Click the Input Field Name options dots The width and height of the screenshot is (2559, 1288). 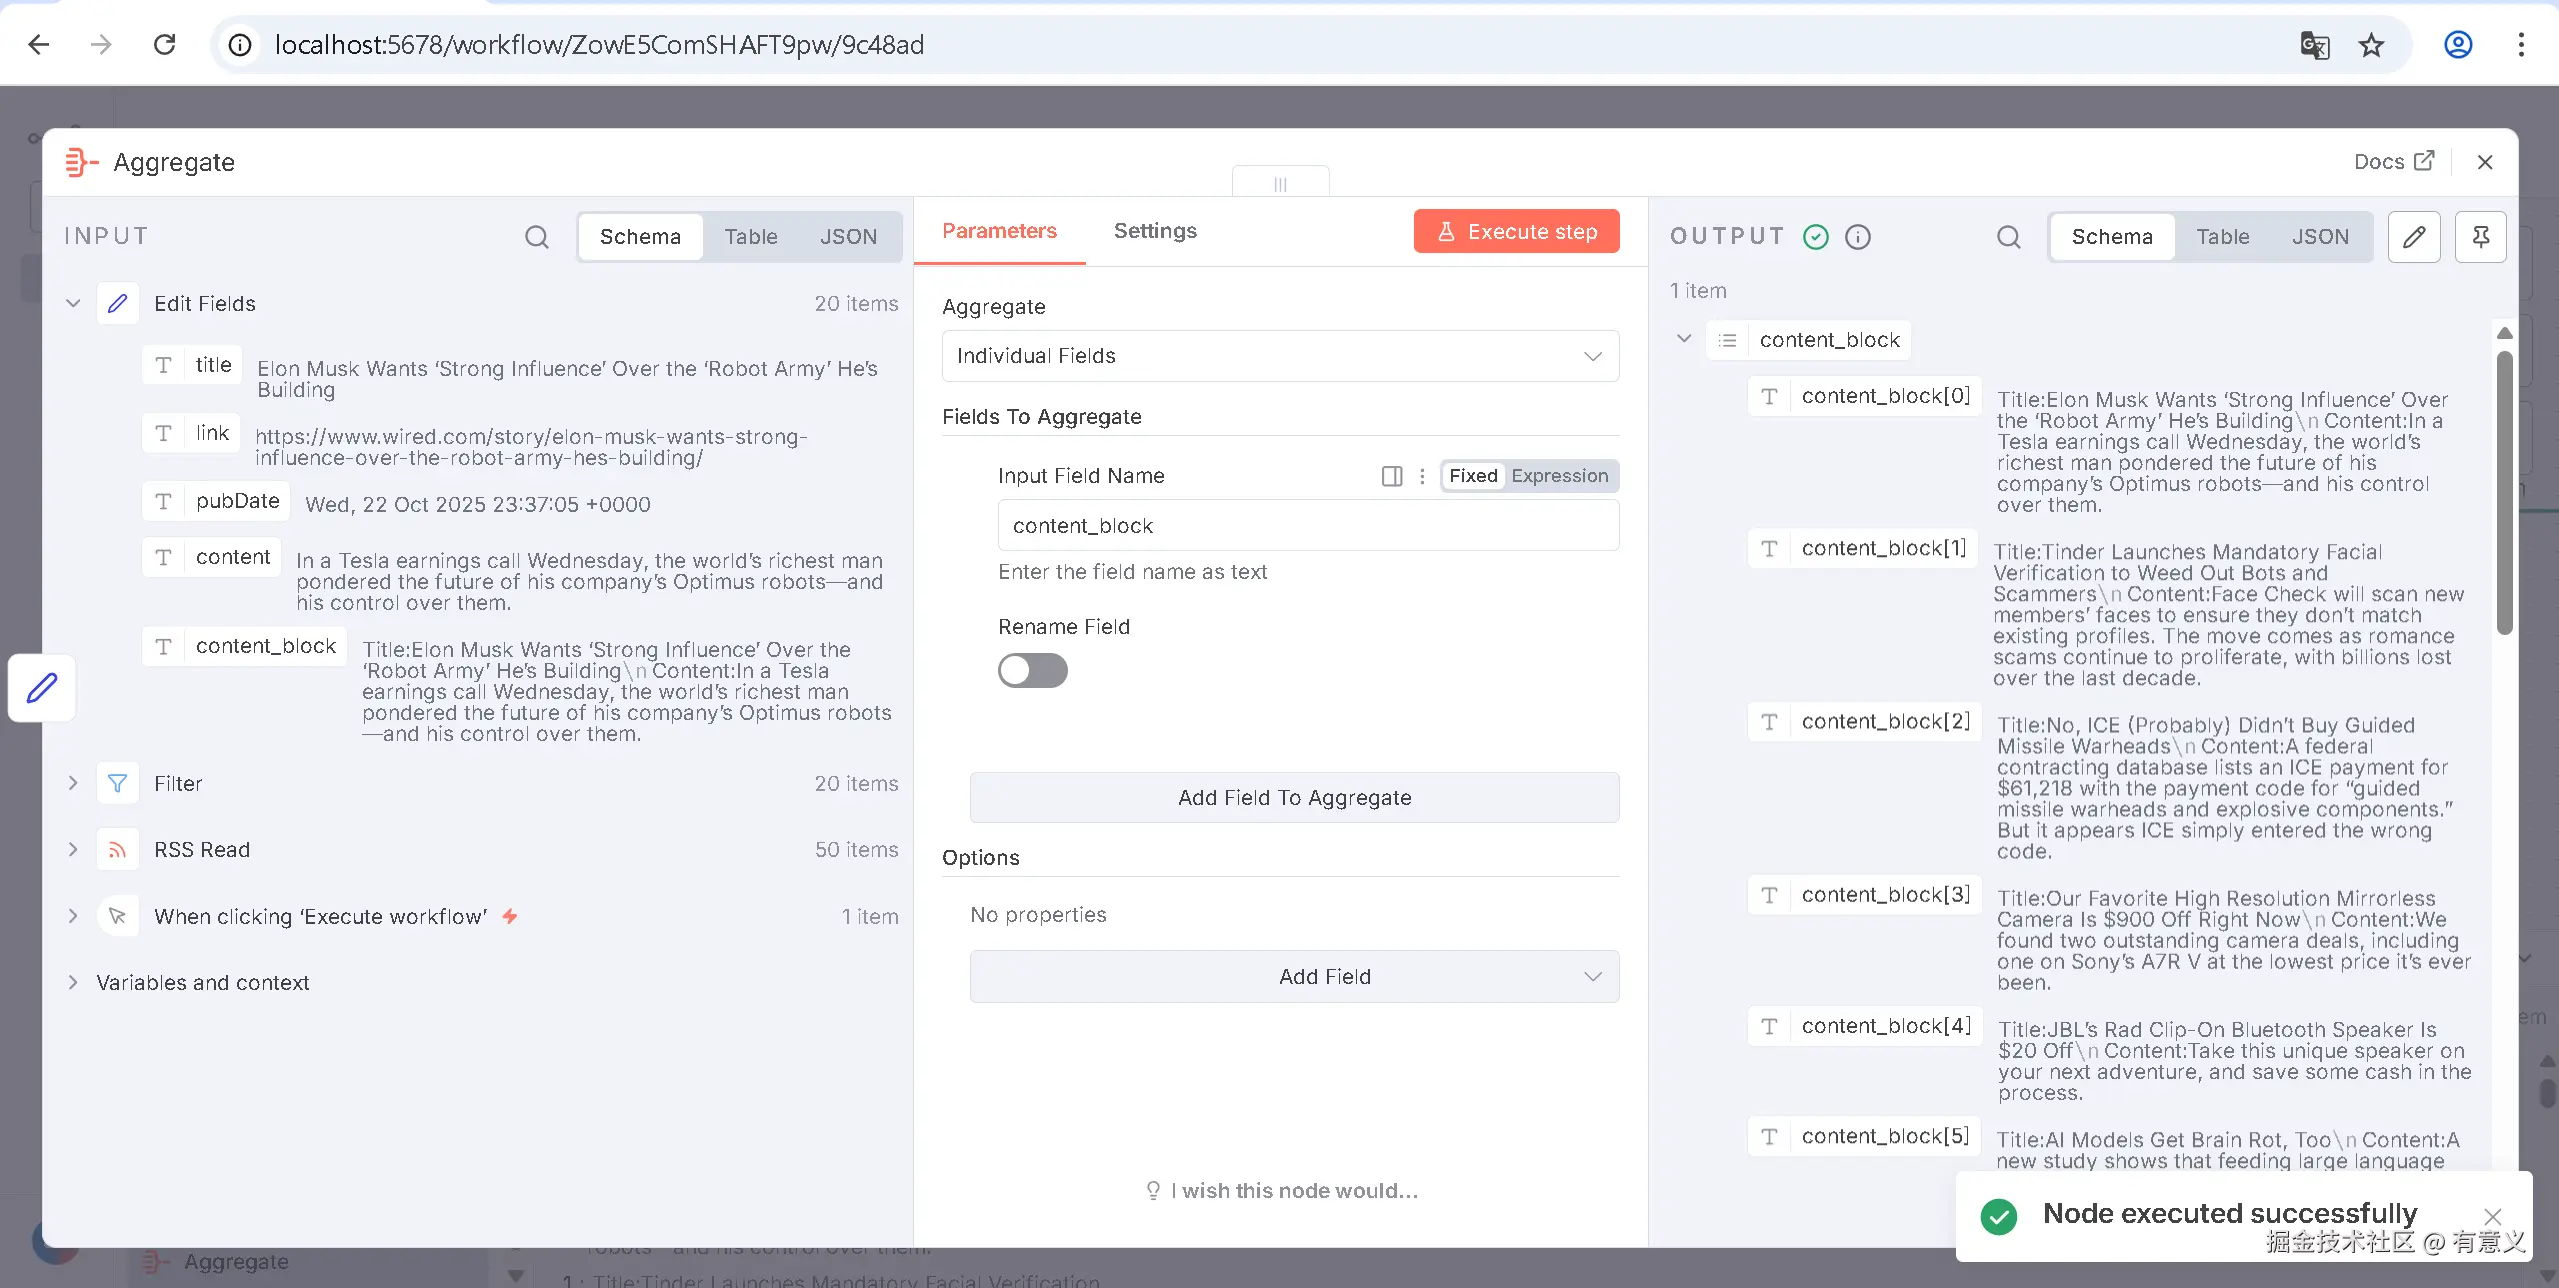point(1422,476)
